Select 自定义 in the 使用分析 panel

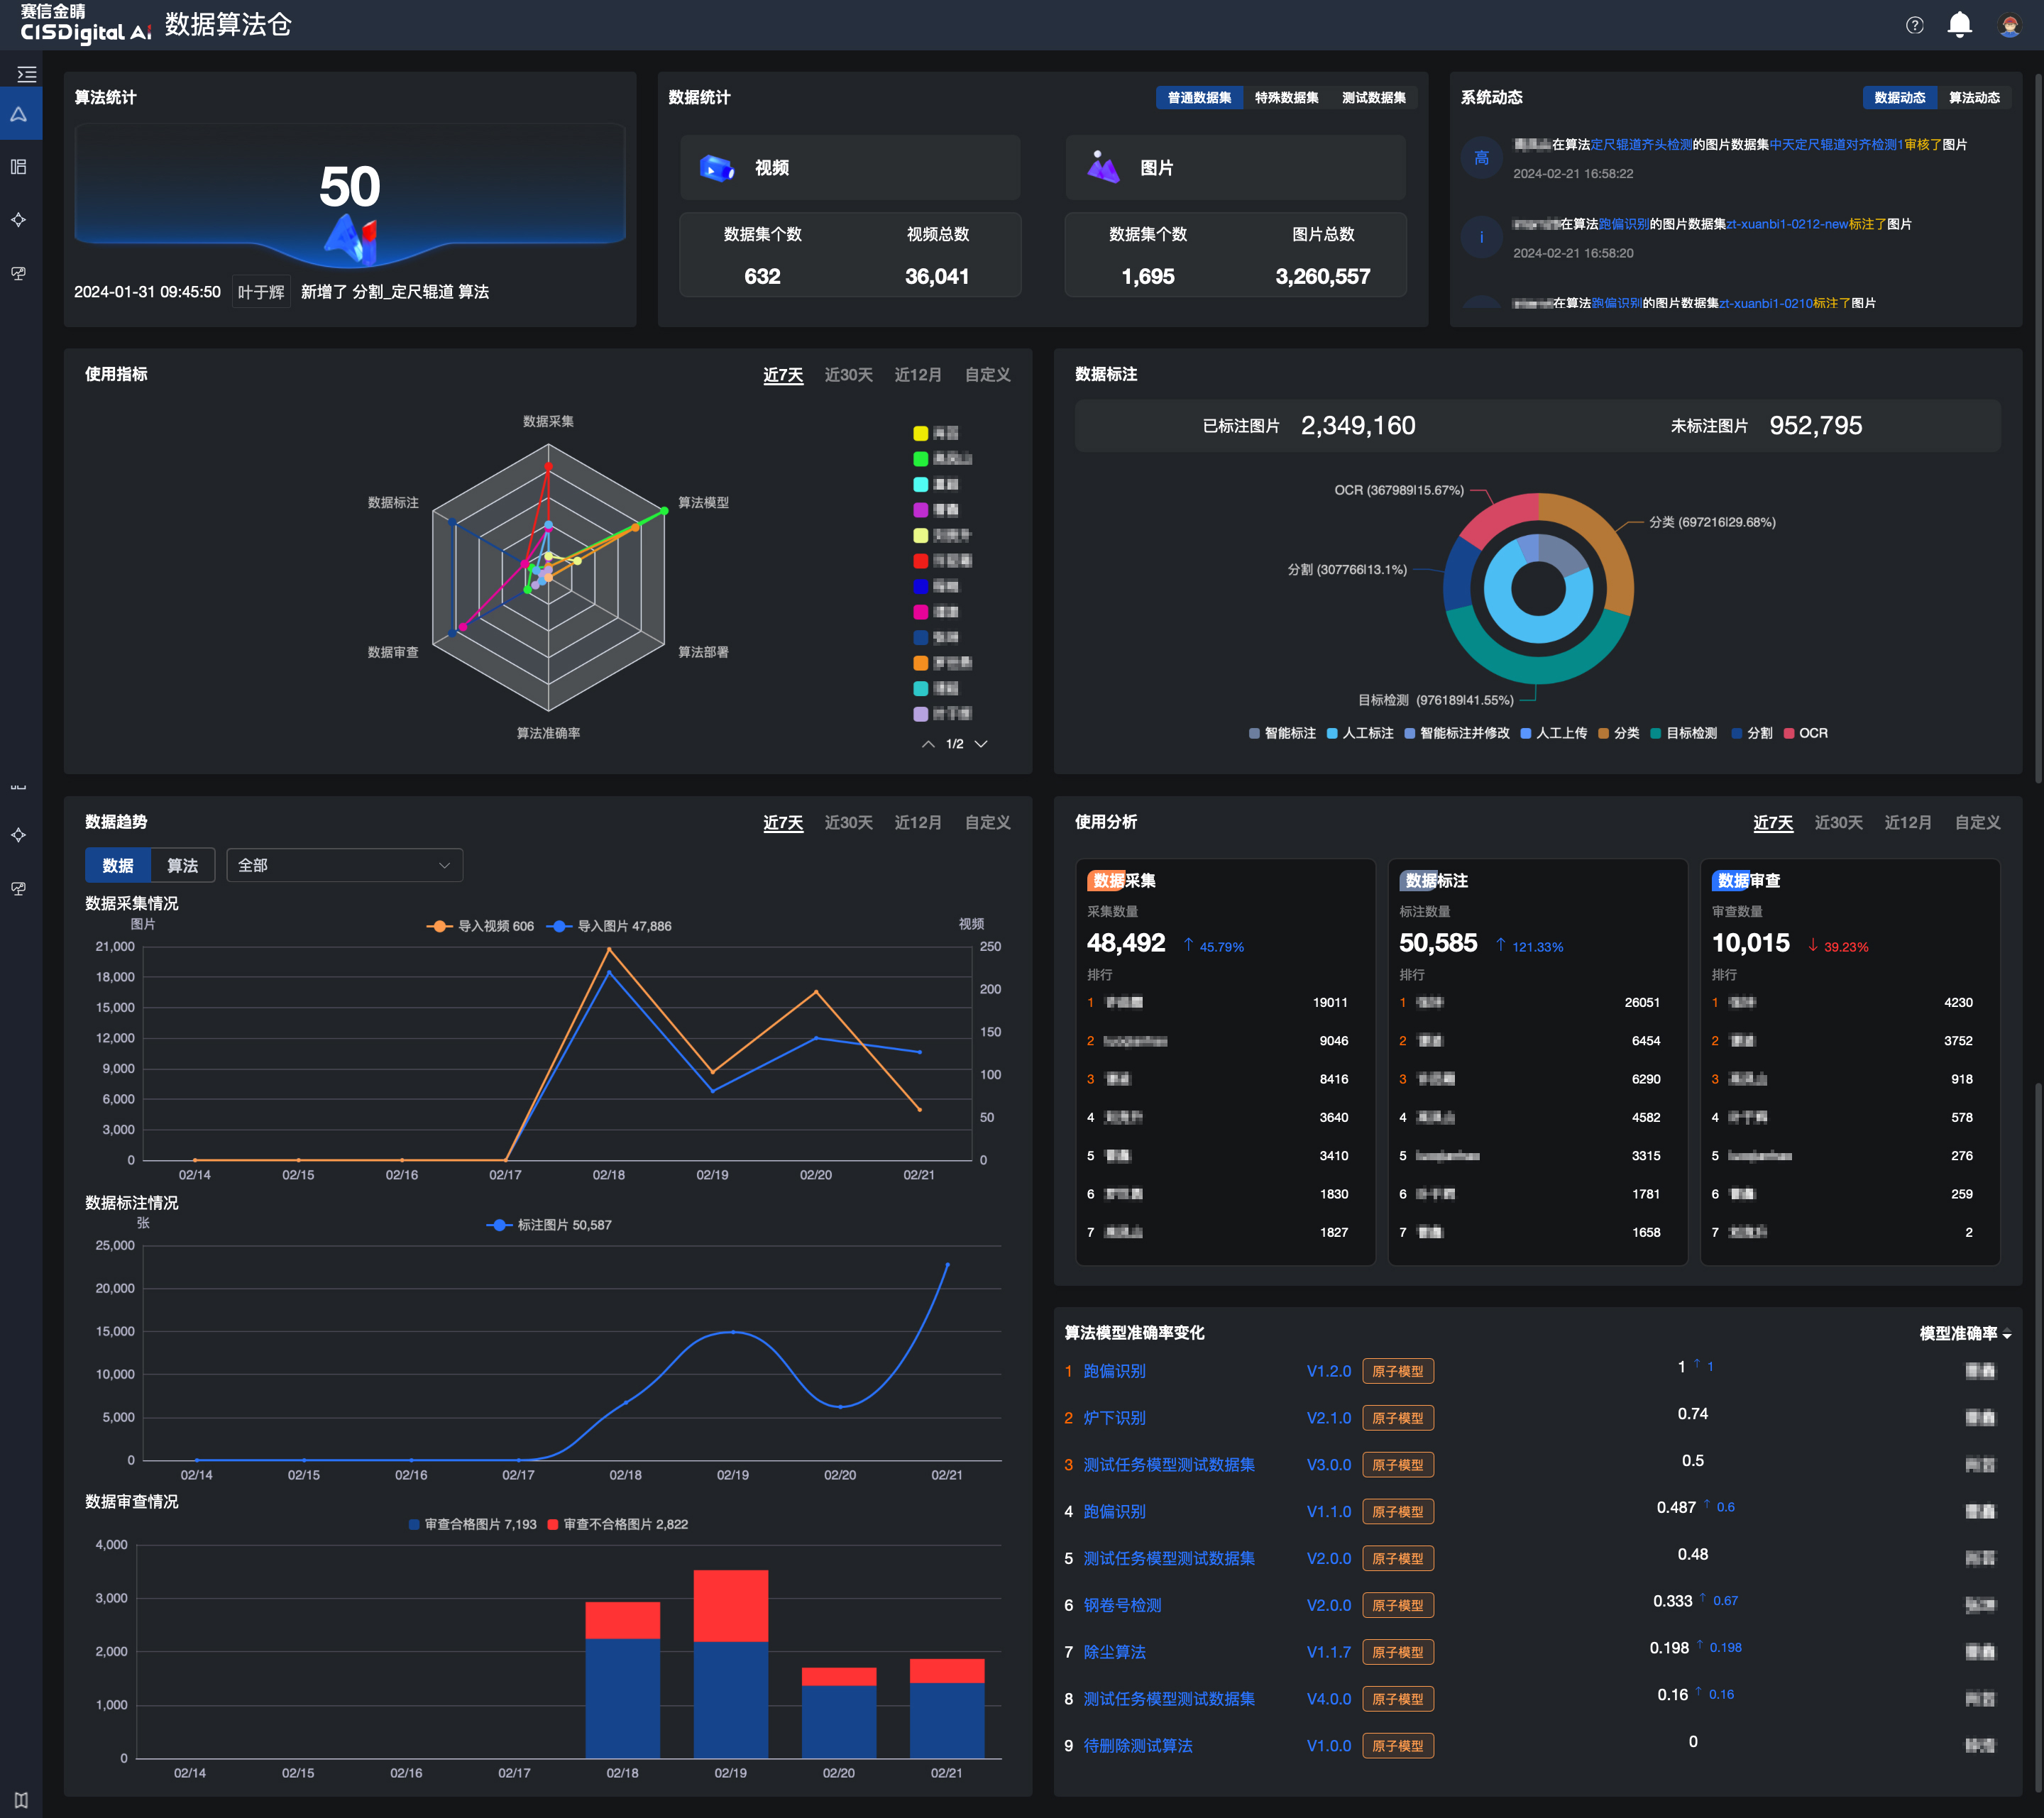pyautogui.click(x=1977, y=822)
